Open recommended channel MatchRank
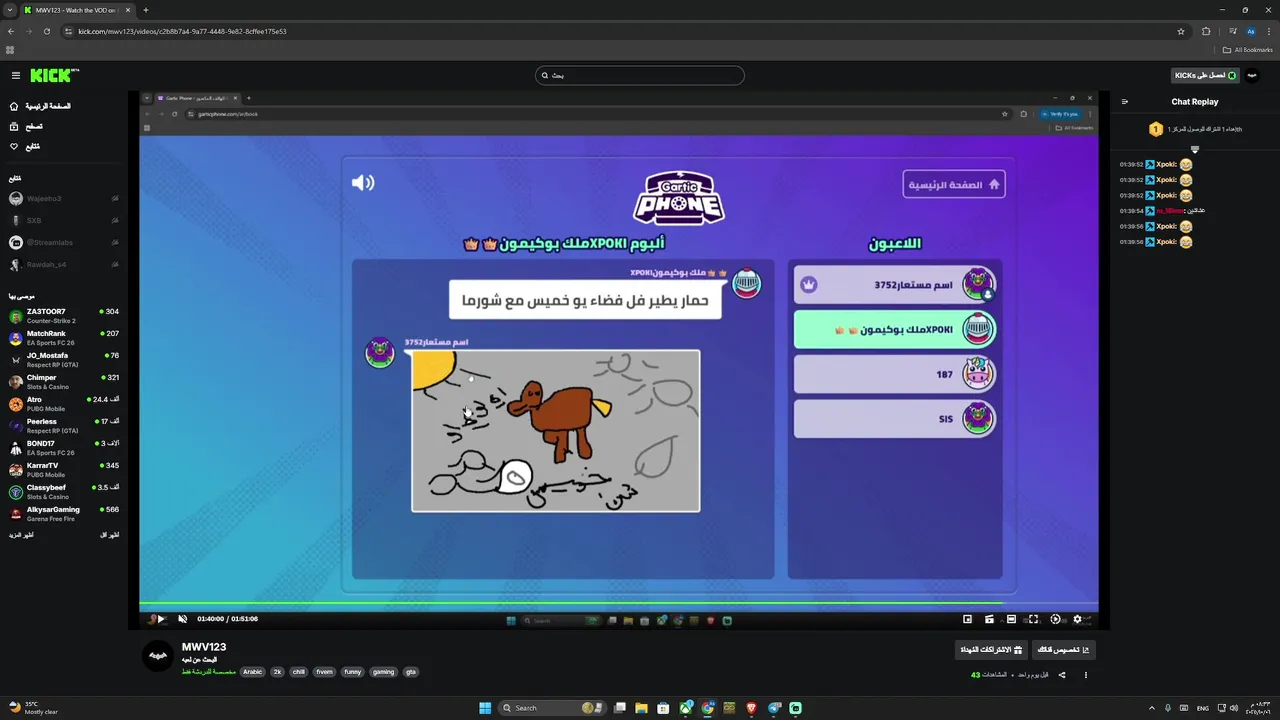This screenshot has height=720, width=1280. coord(64,338)
